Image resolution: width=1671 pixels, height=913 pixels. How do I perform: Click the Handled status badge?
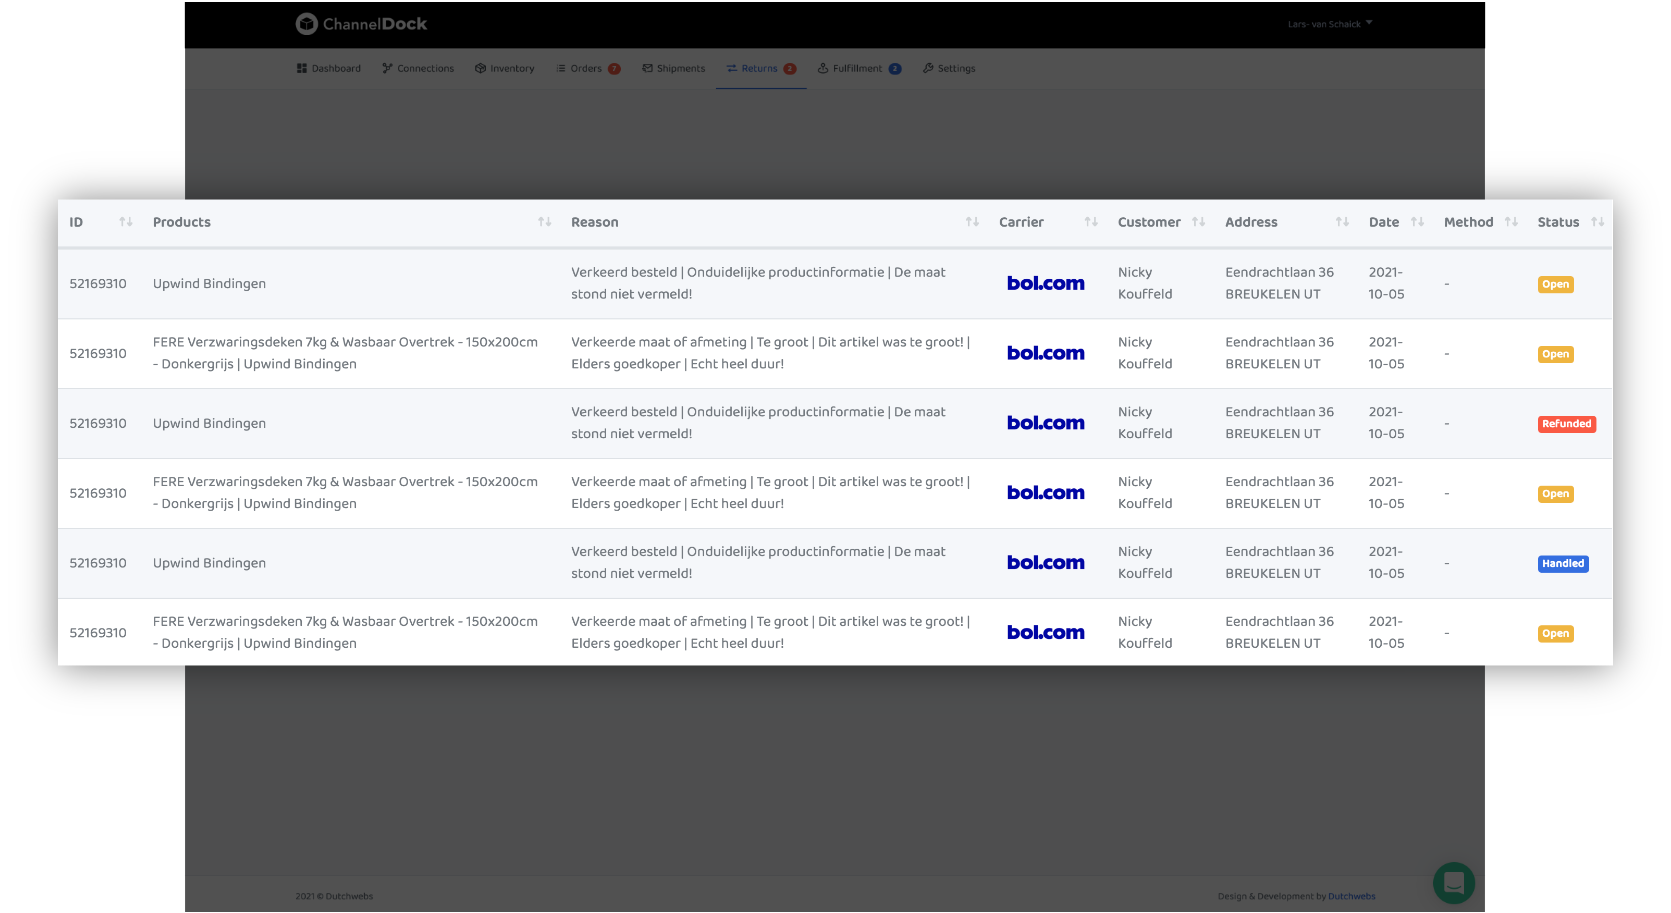click(x=1563, y=564)
